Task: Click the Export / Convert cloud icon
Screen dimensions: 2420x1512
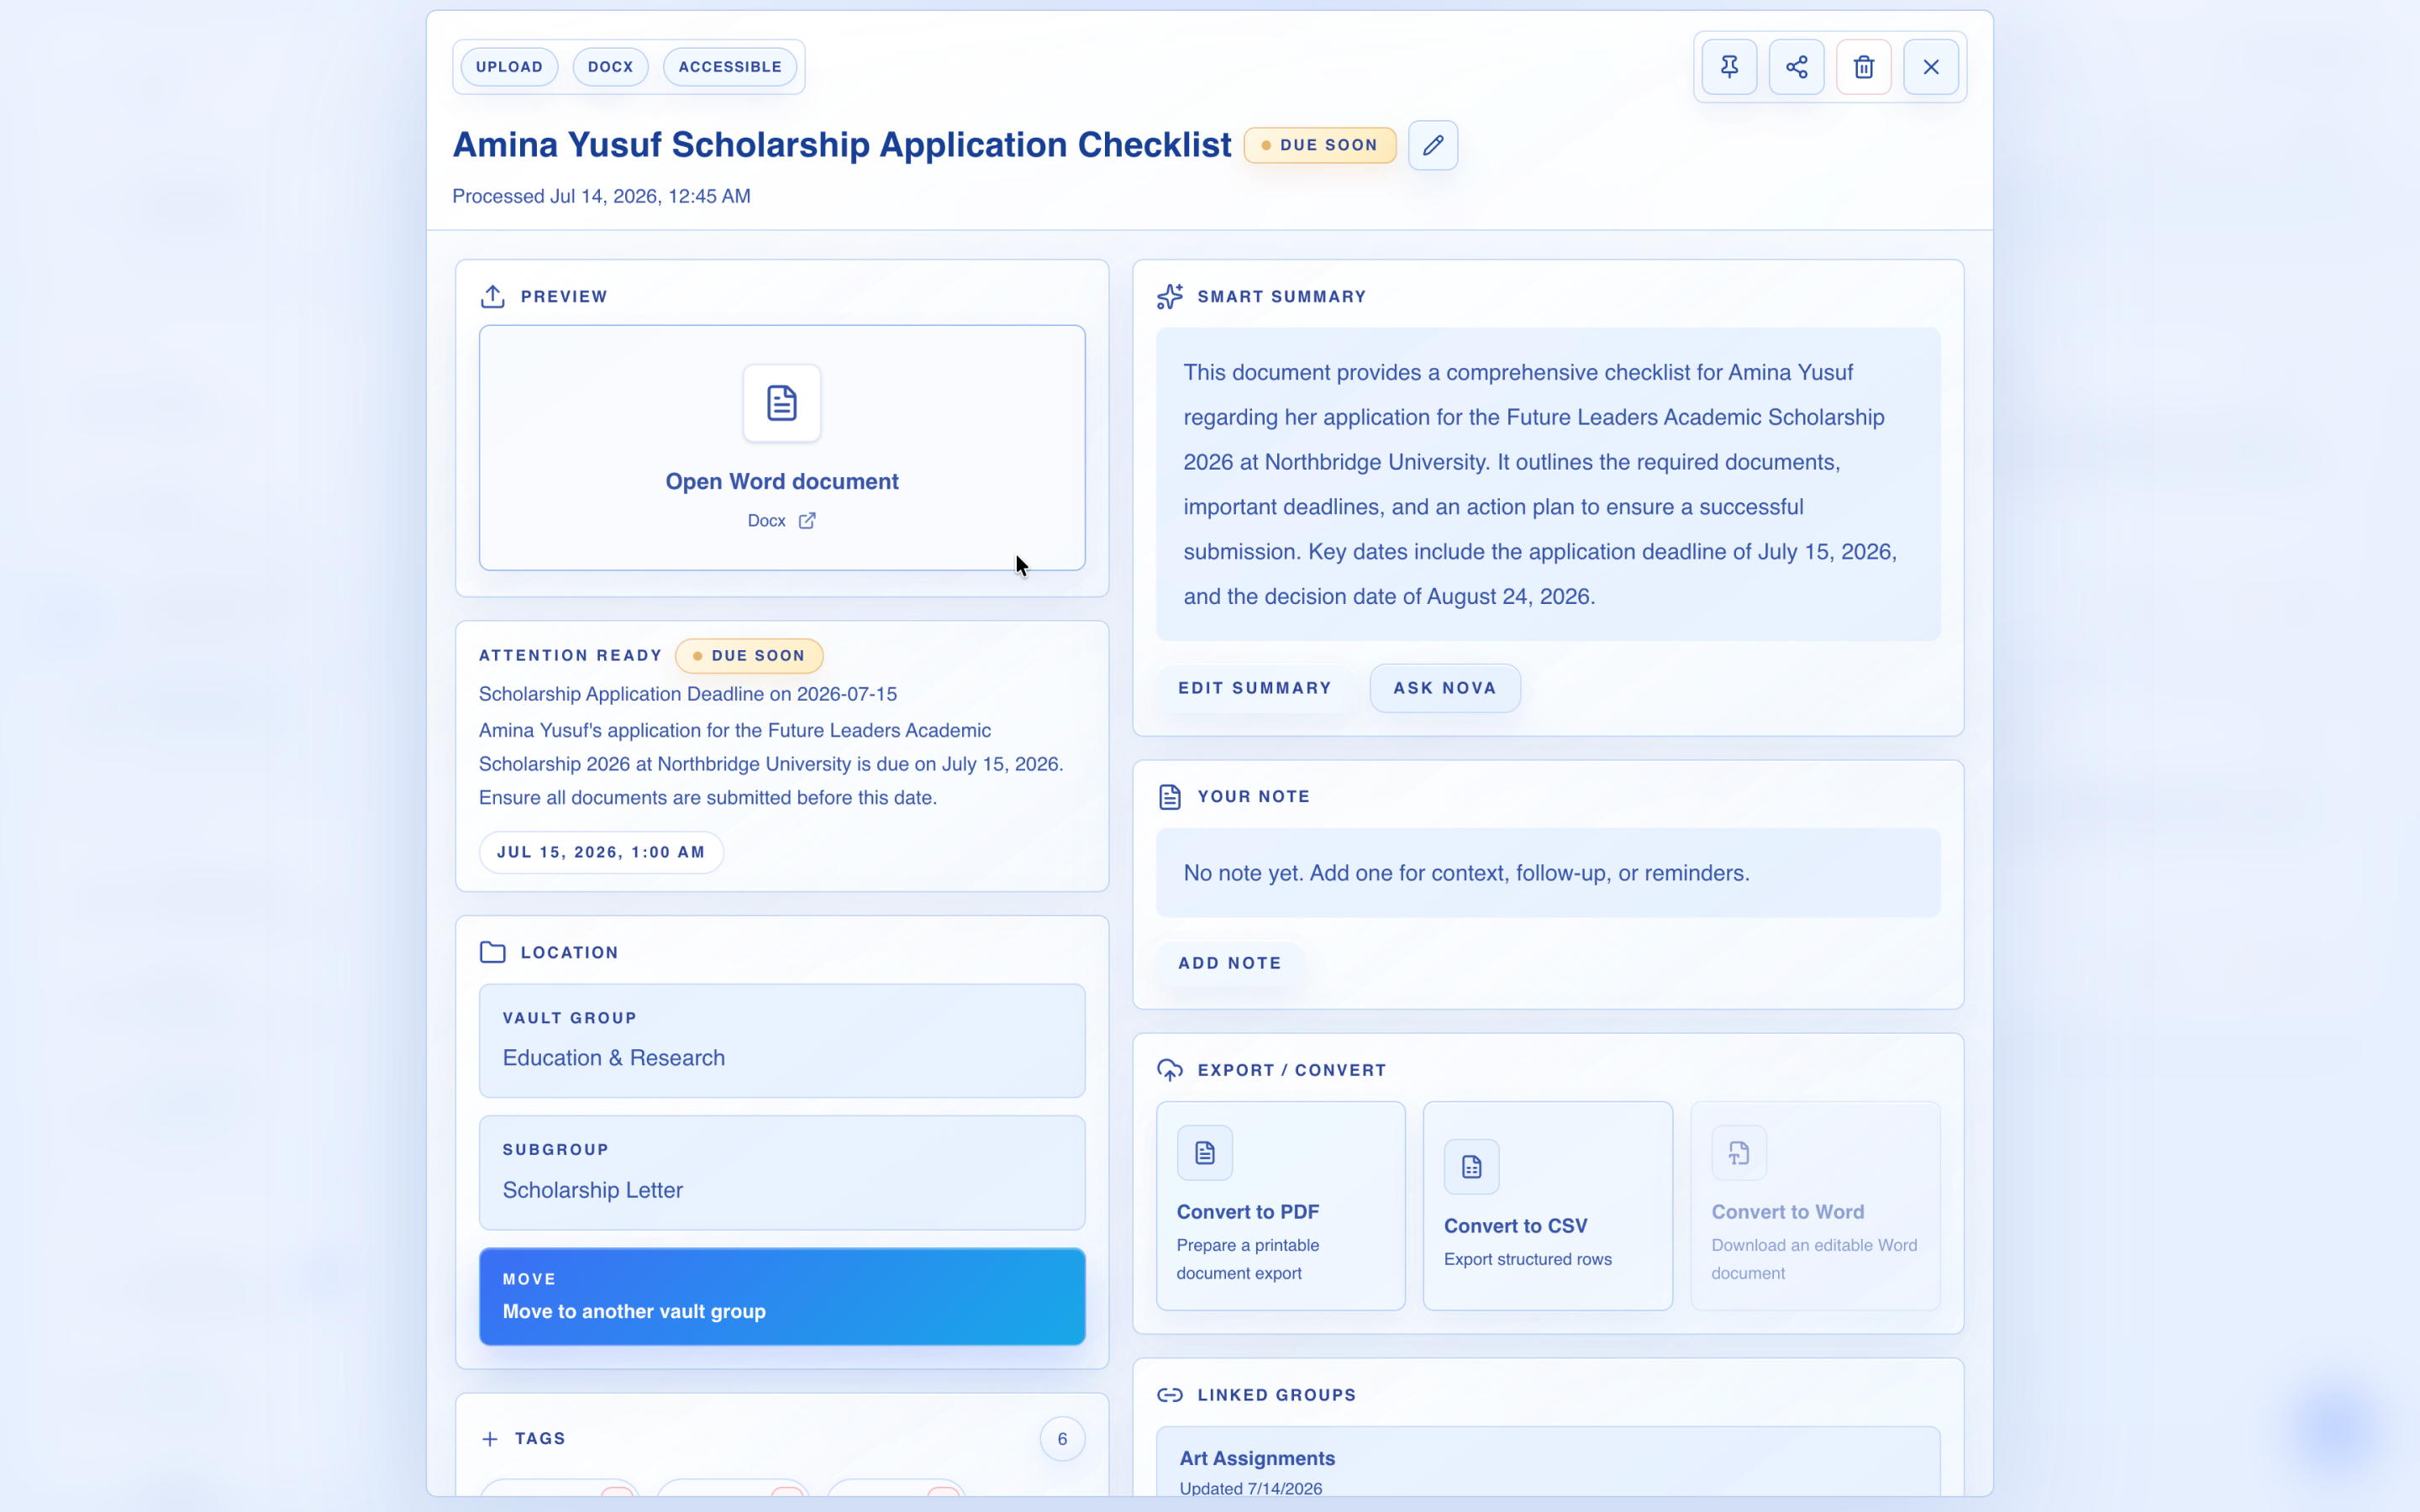Action: click(1169, 1070)
